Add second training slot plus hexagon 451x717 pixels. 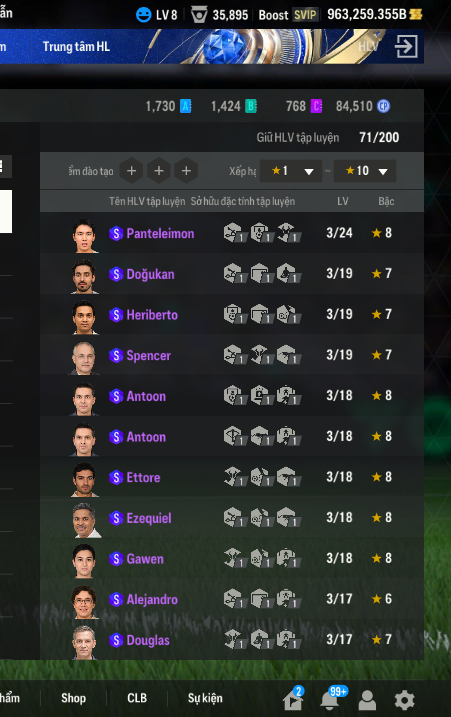point(159,171)
